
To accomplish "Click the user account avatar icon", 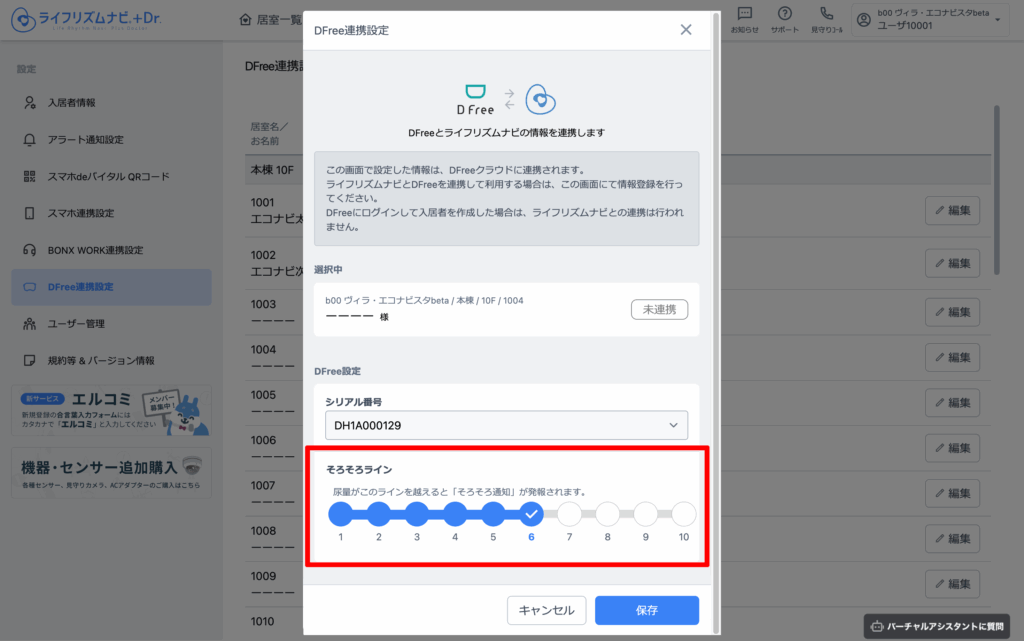I will (x=863, y=20).
